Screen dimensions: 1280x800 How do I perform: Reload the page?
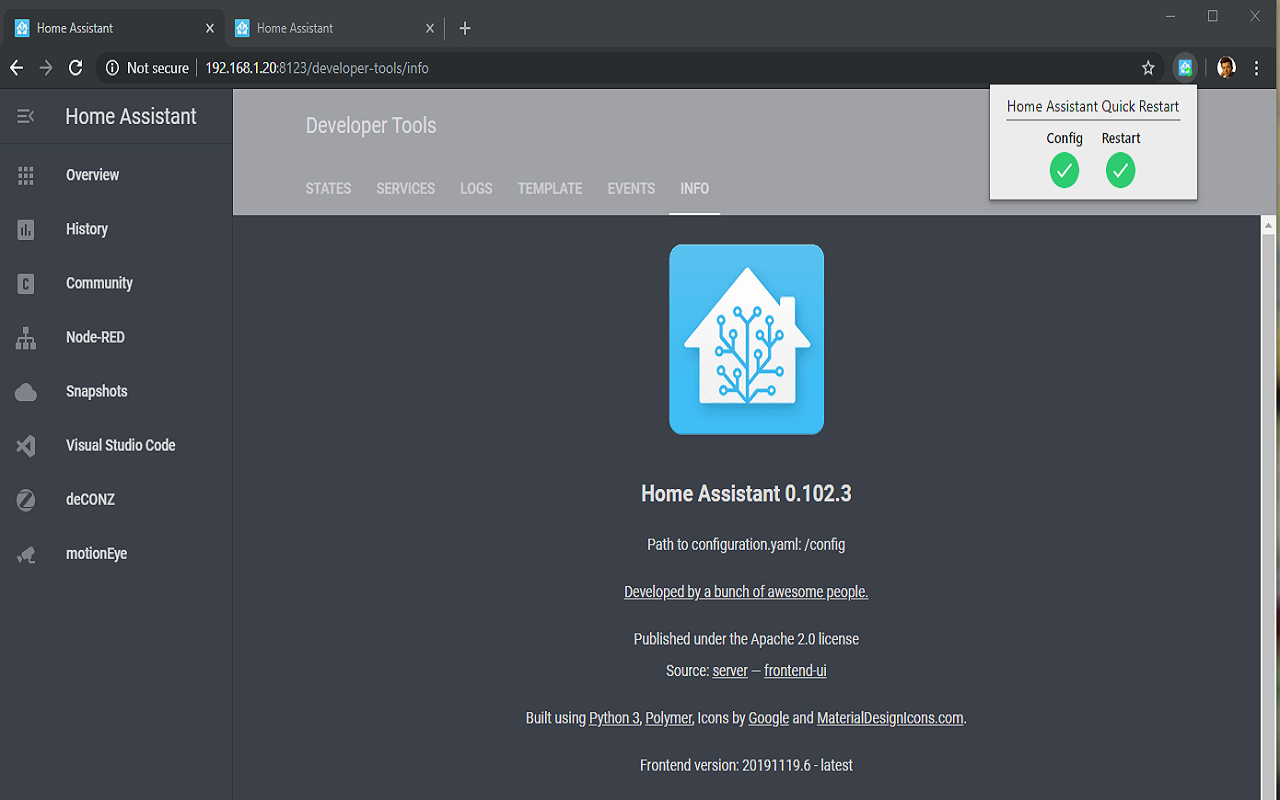tap(75, 68)
